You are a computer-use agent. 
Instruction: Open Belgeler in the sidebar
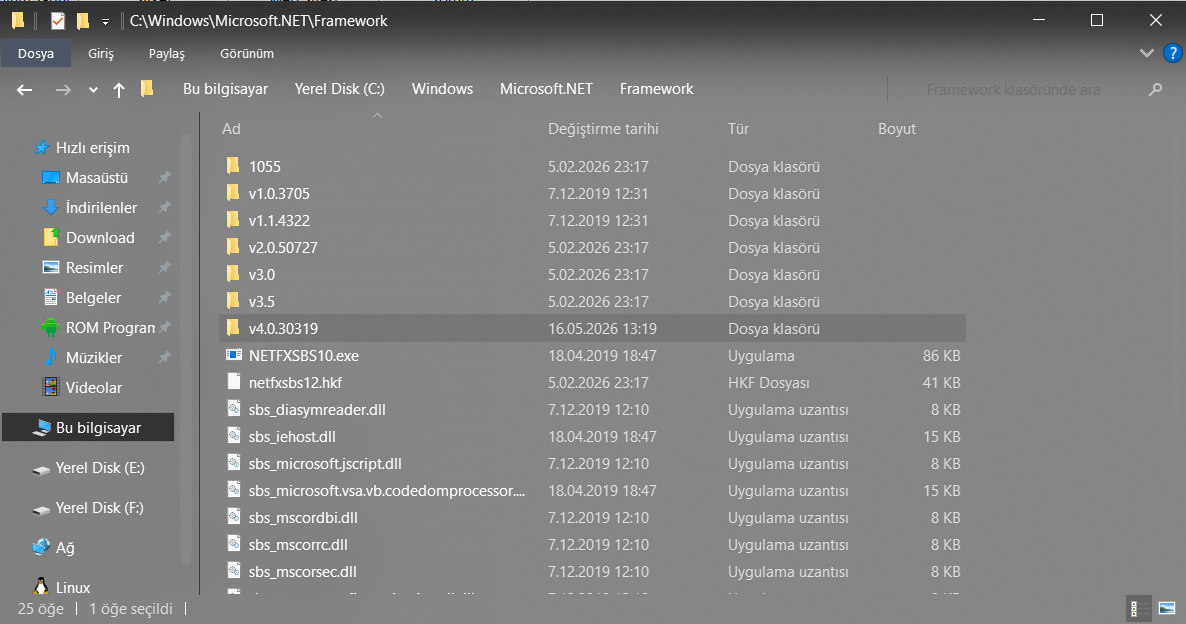(x=93, y=298)
